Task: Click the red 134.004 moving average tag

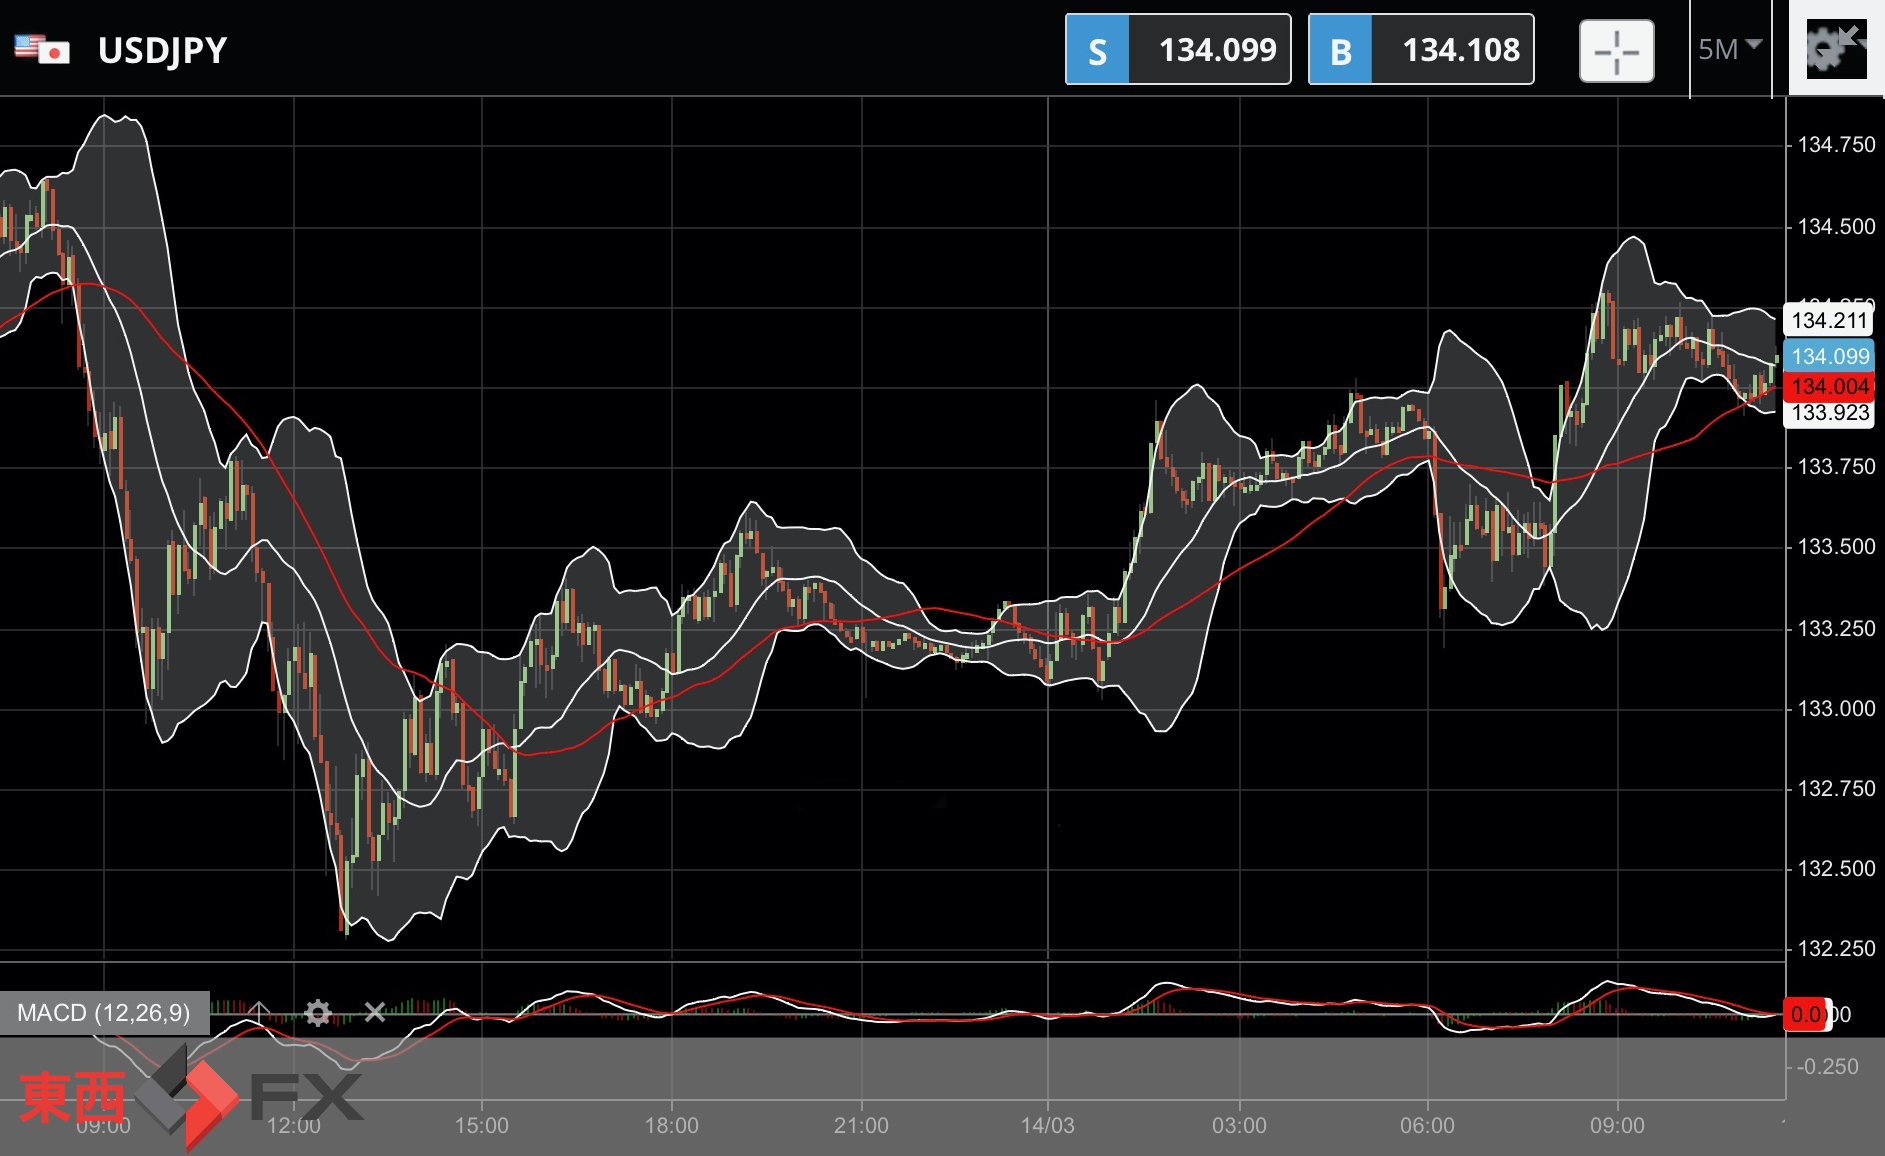Action: click(1829, 386)
